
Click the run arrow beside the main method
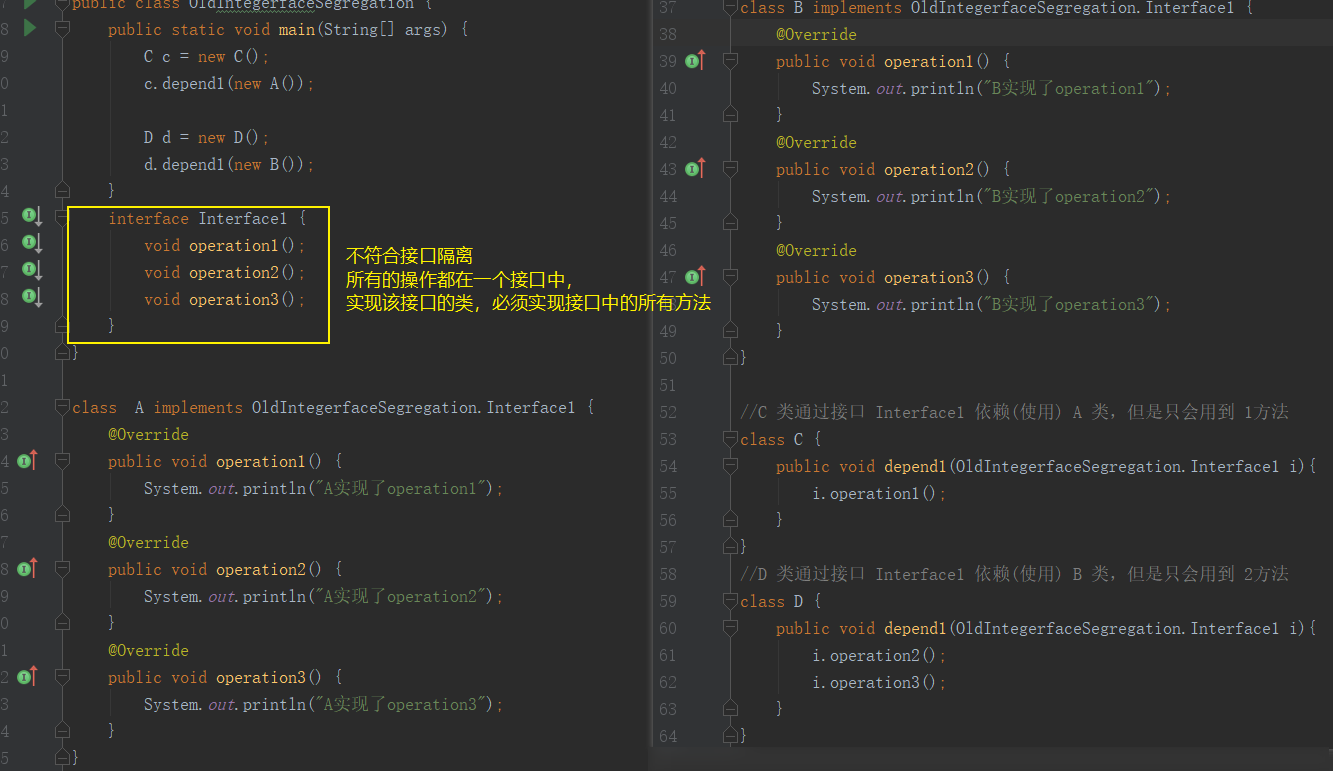point(29,28)
